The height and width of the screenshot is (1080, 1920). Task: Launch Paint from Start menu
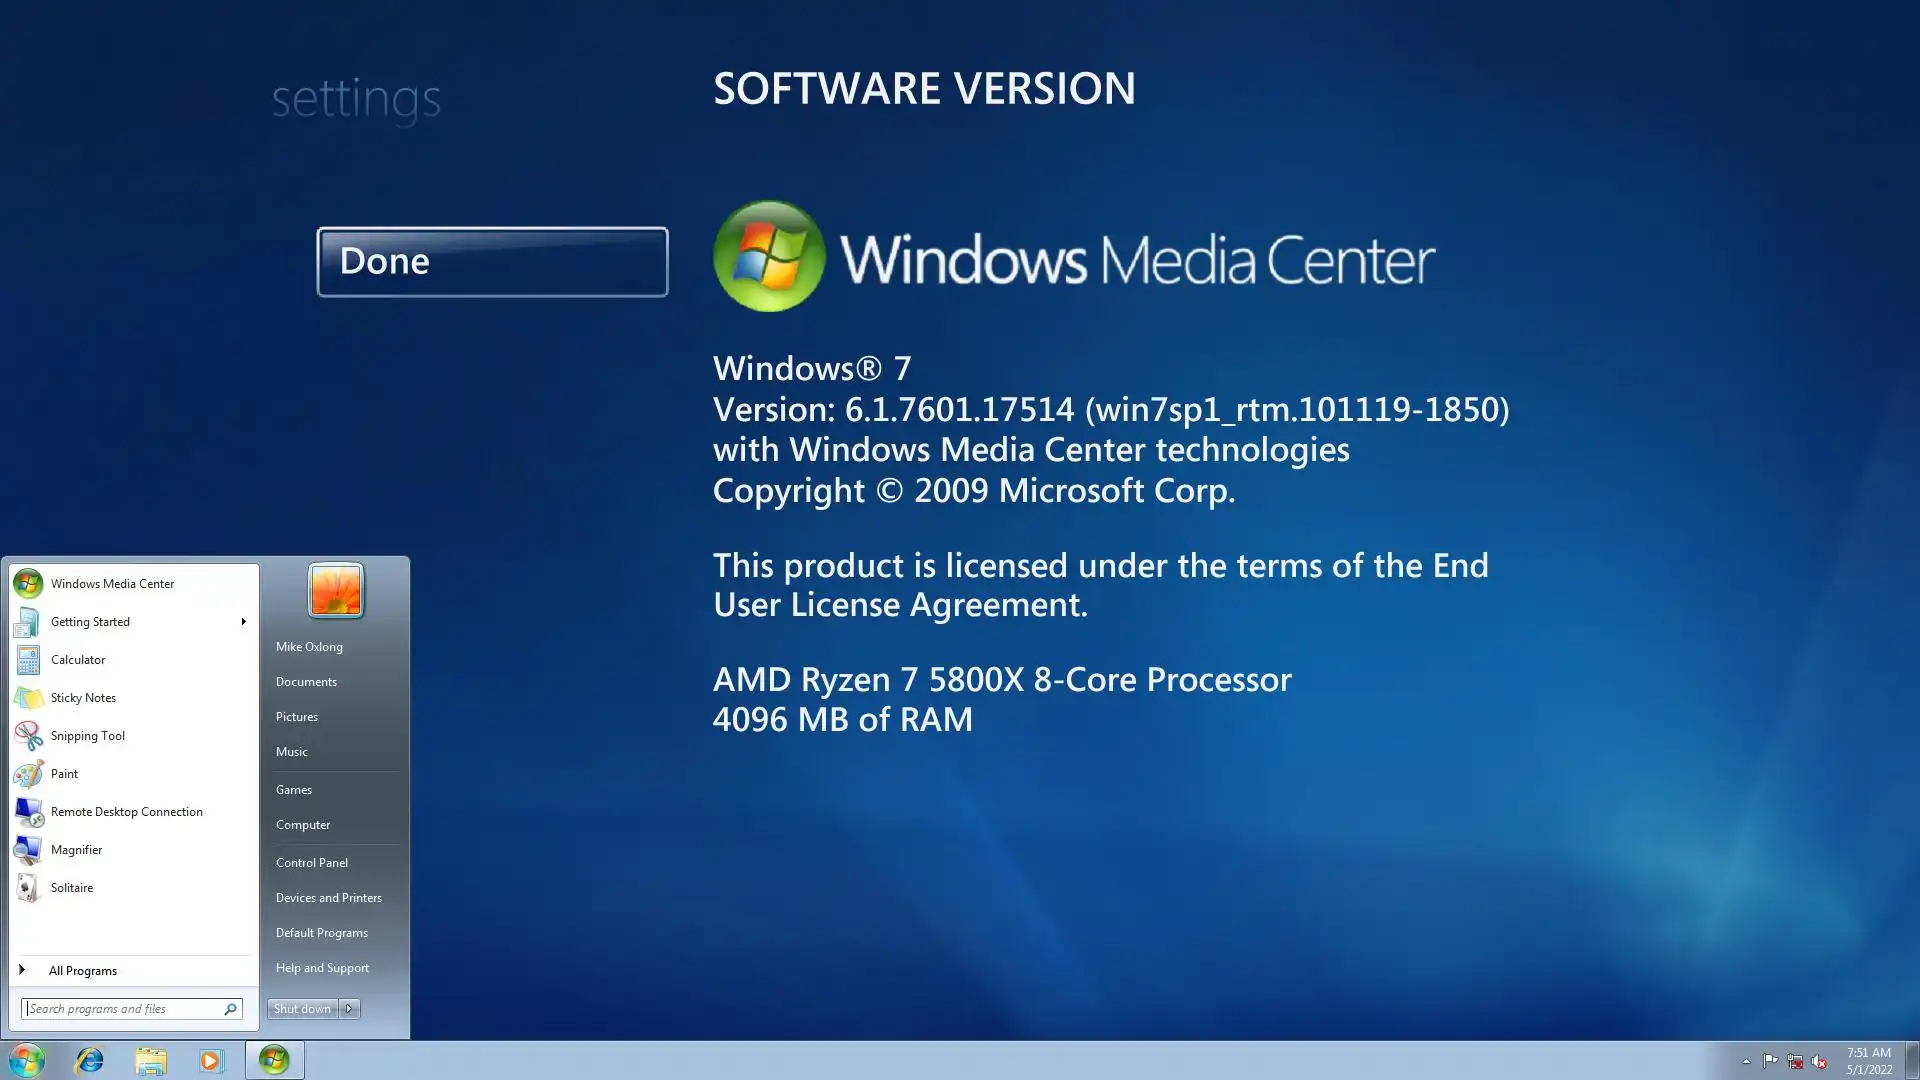(28, 774)
